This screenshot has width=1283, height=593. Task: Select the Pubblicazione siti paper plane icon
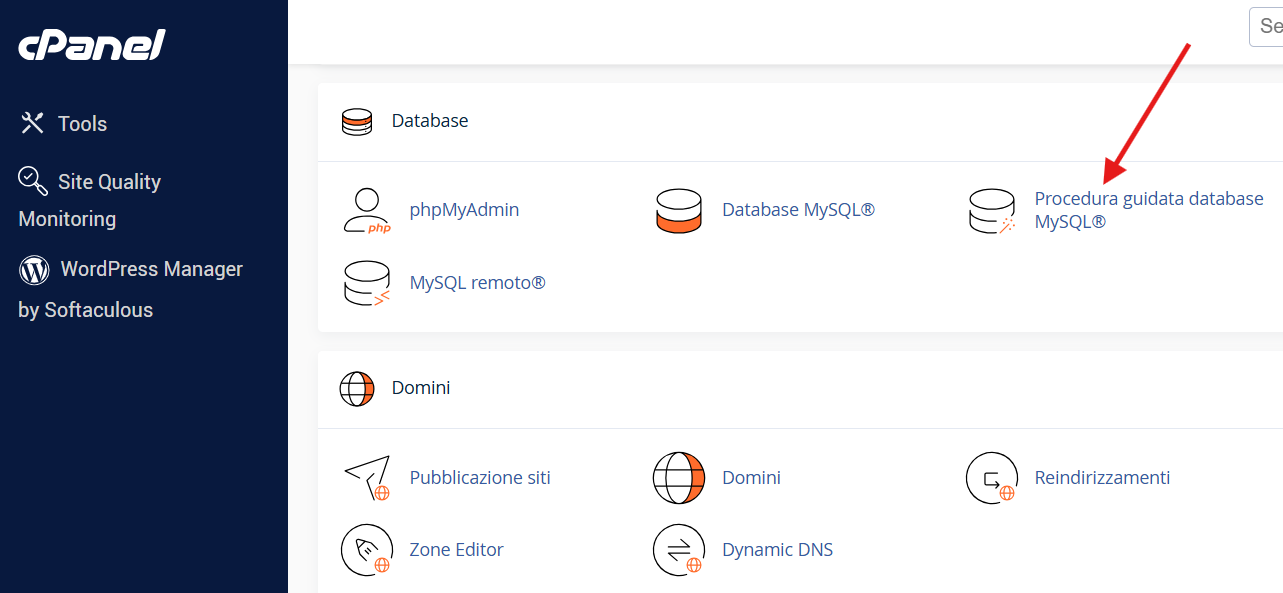[367, 478]
